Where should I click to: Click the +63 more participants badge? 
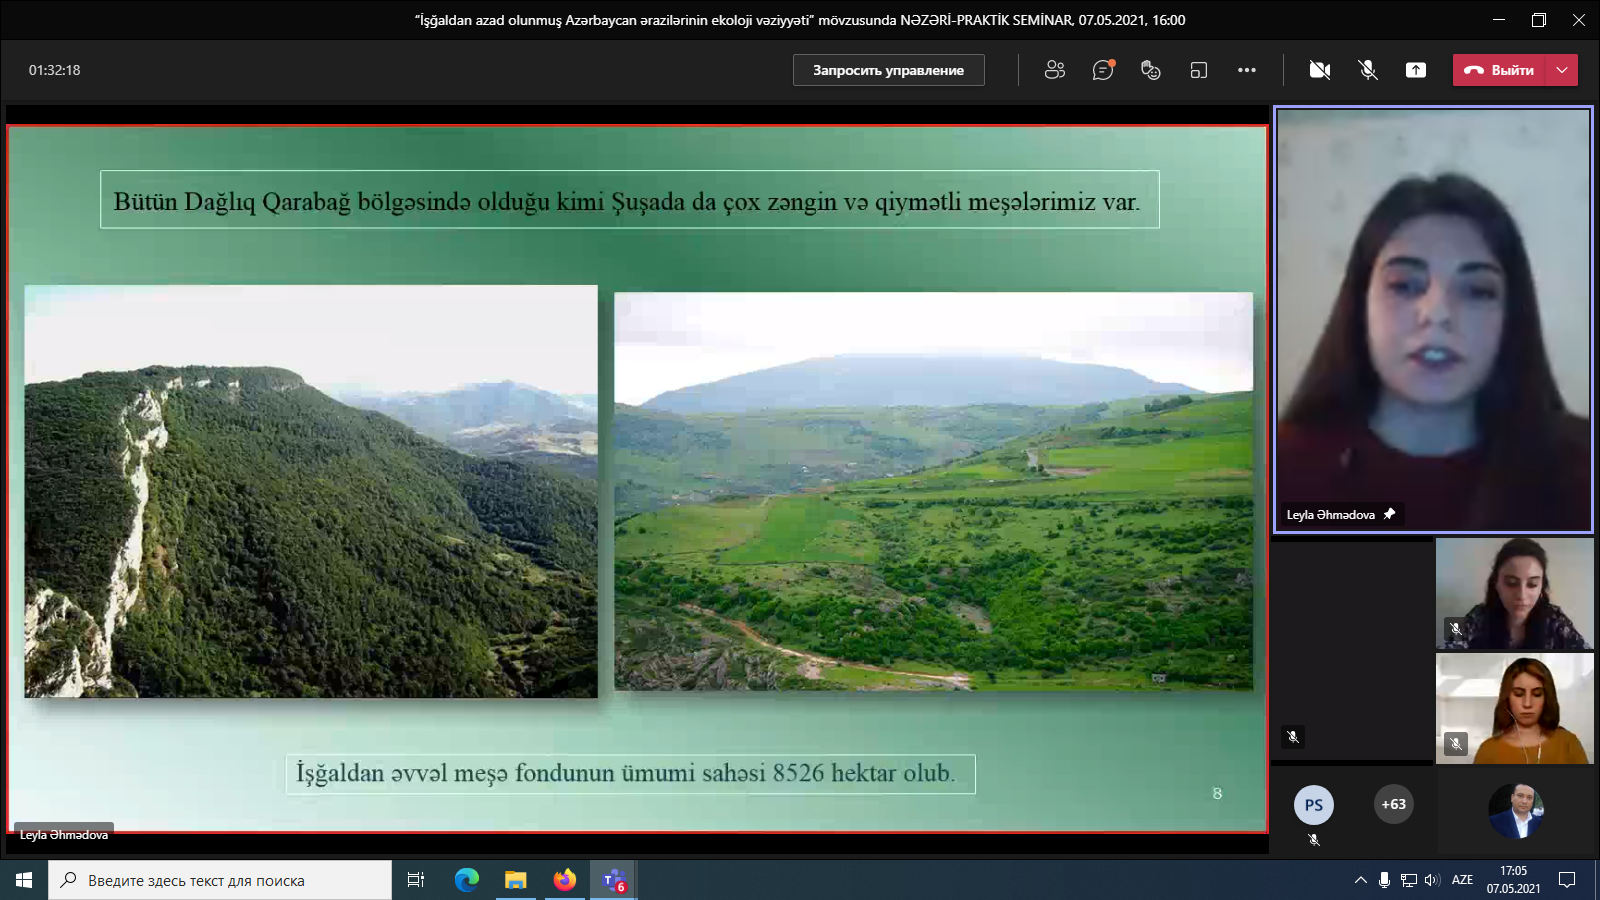point(1394,804)
